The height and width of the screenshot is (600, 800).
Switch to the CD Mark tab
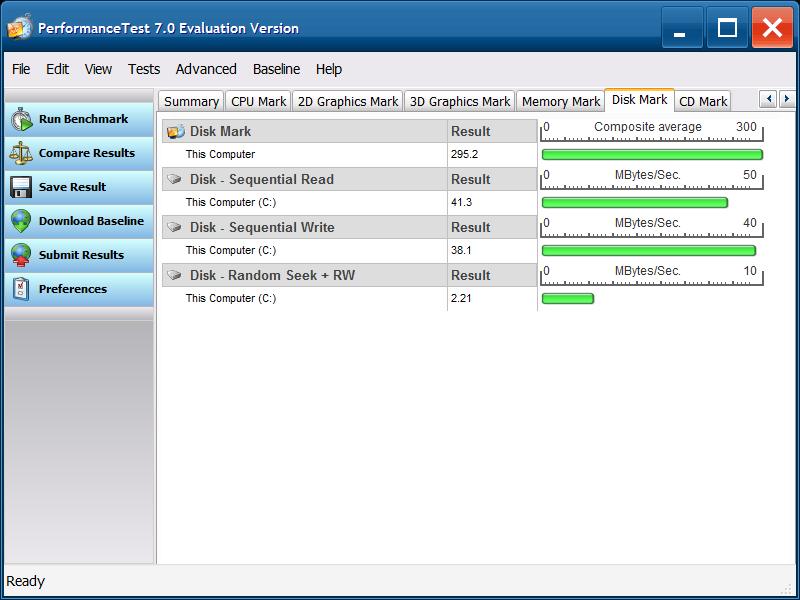coord(703,102)
